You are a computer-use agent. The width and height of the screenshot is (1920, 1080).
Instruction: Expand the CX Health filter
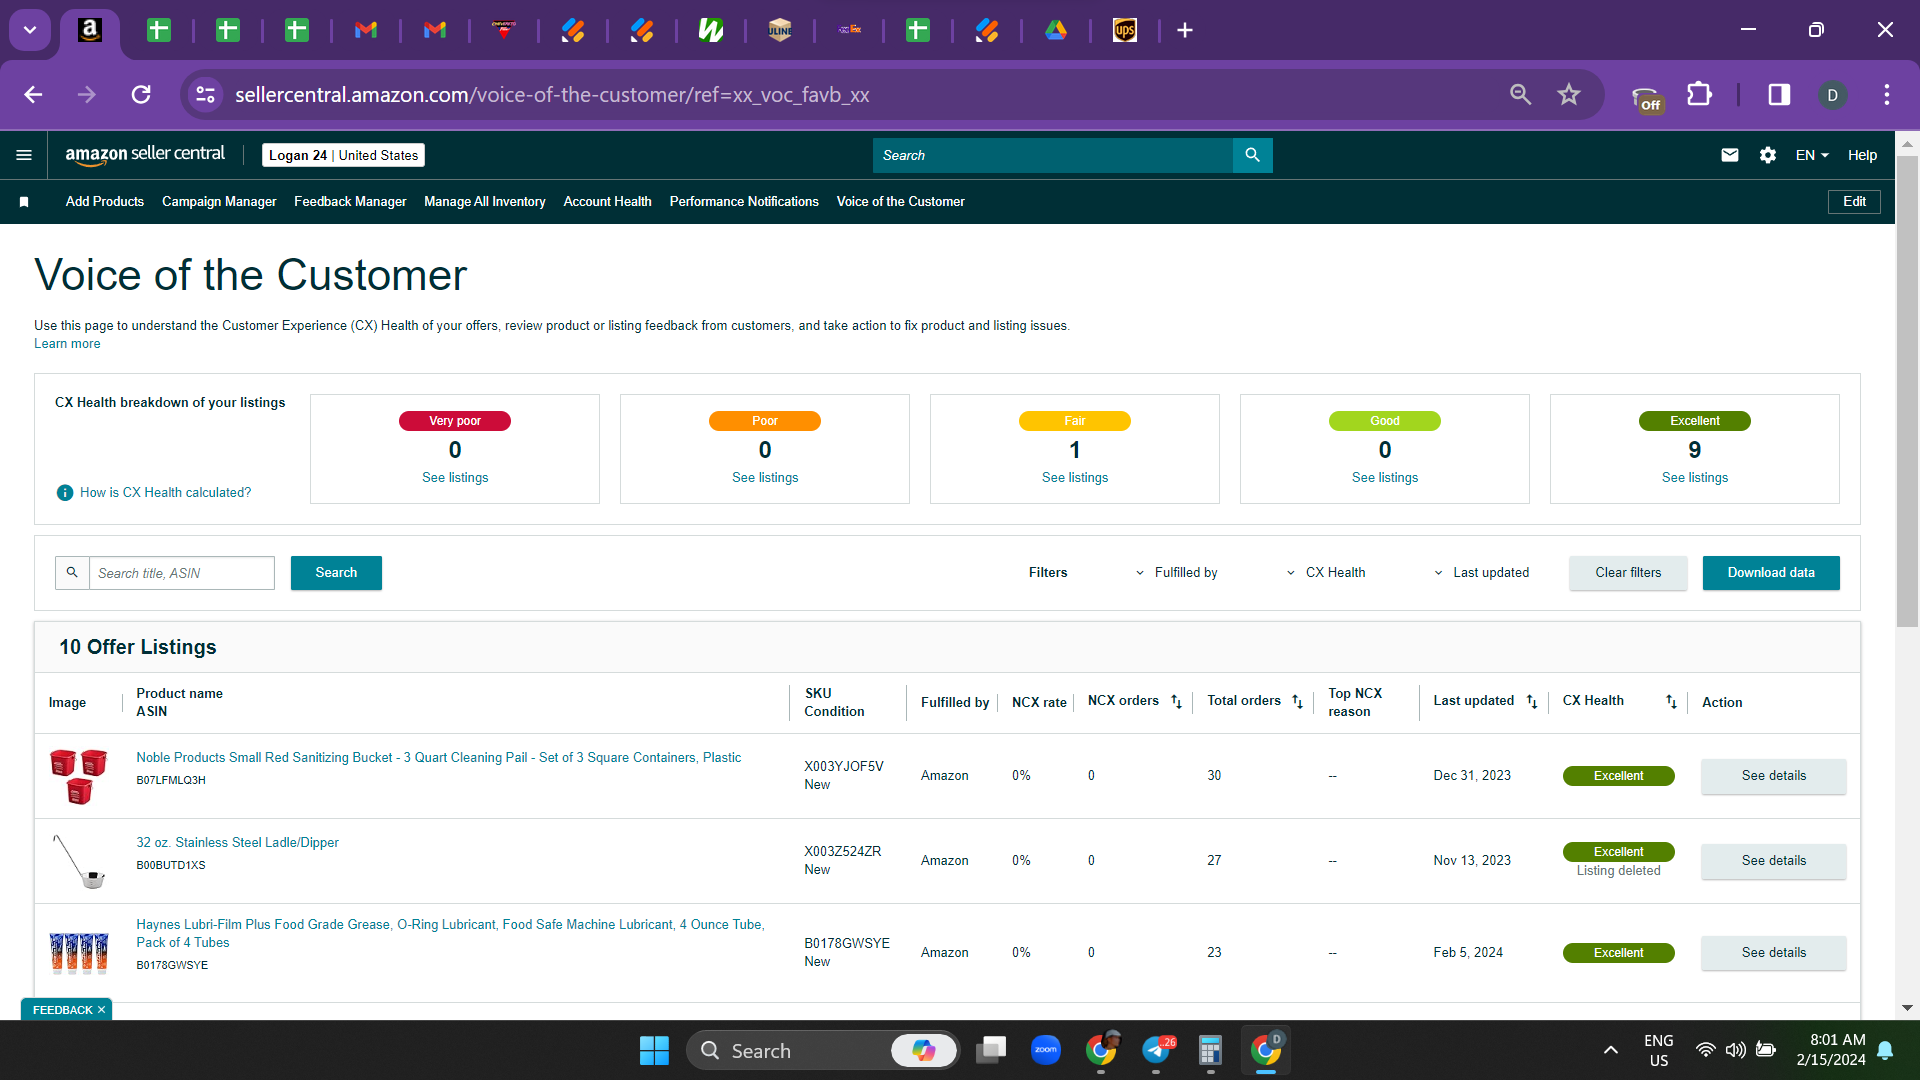1325,573
